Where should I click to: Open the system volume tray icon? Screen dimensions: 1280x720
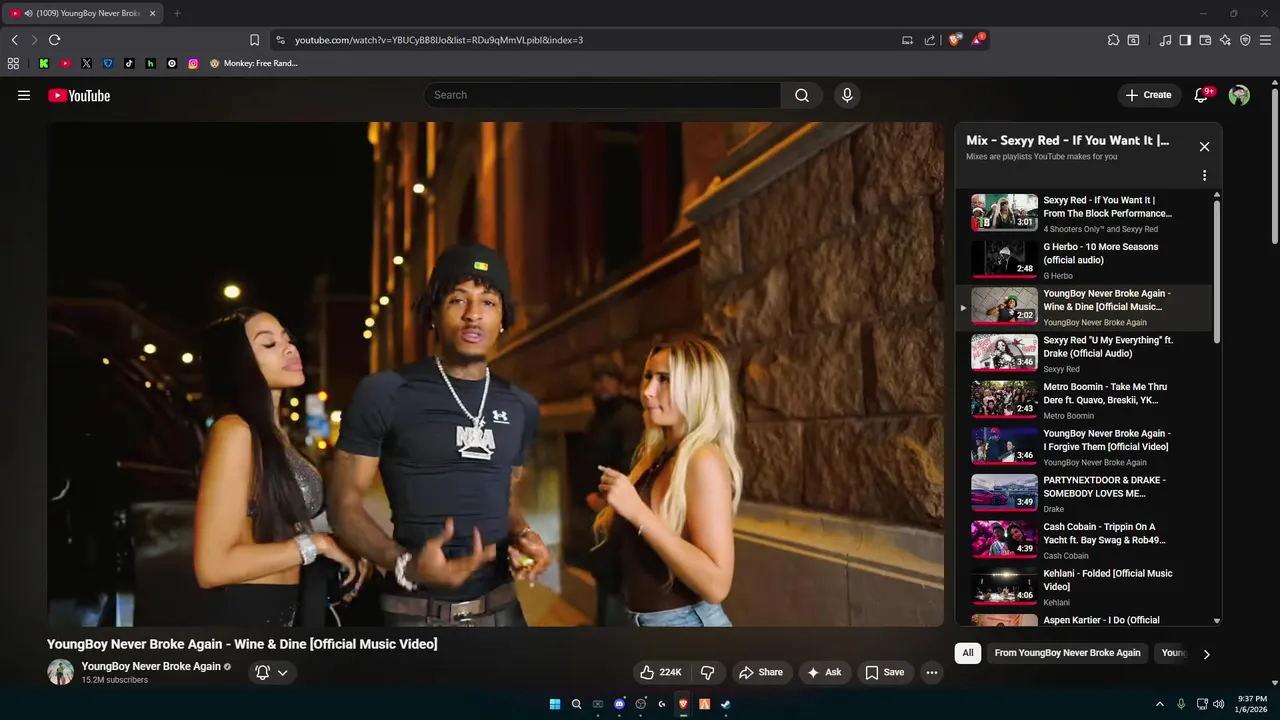click(x=1218, y=704)
